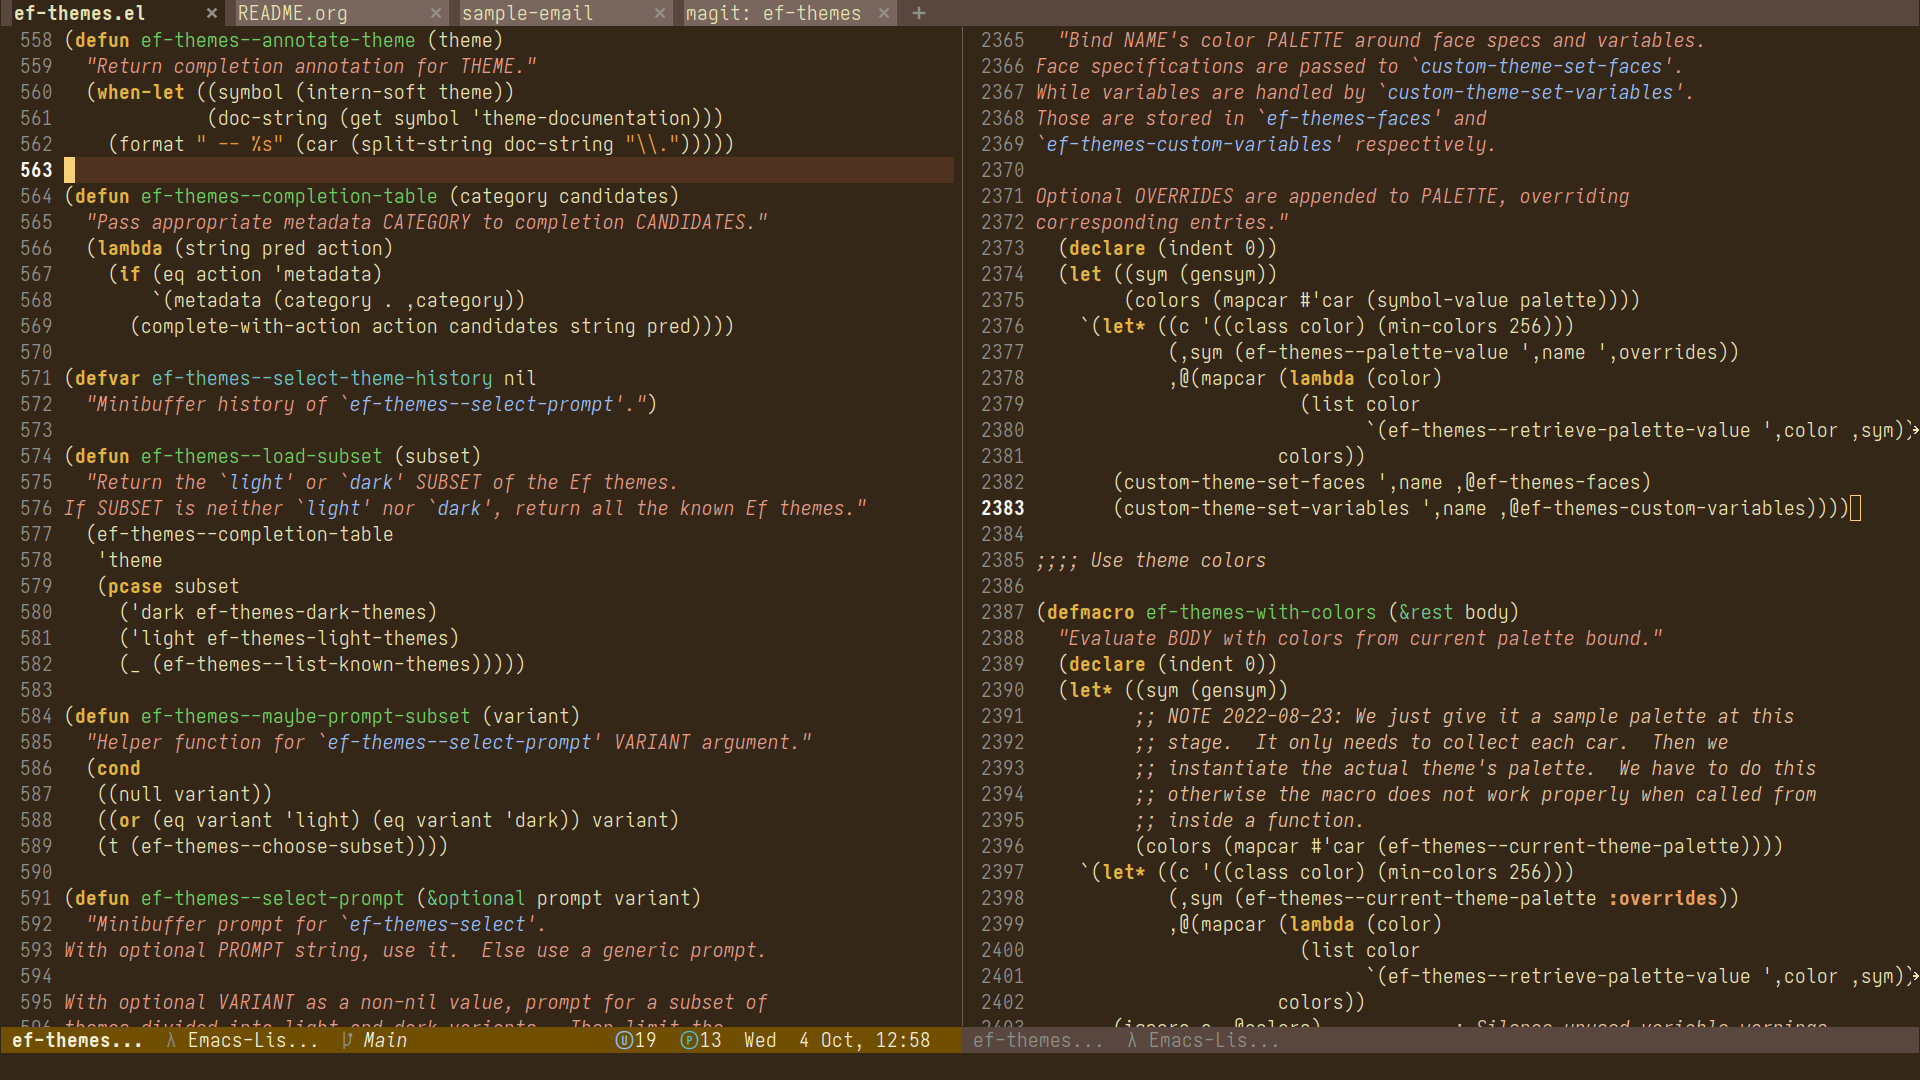Click the :overrides keyword on line 2398
1920x1080 pixels.
pos(1663,898)
